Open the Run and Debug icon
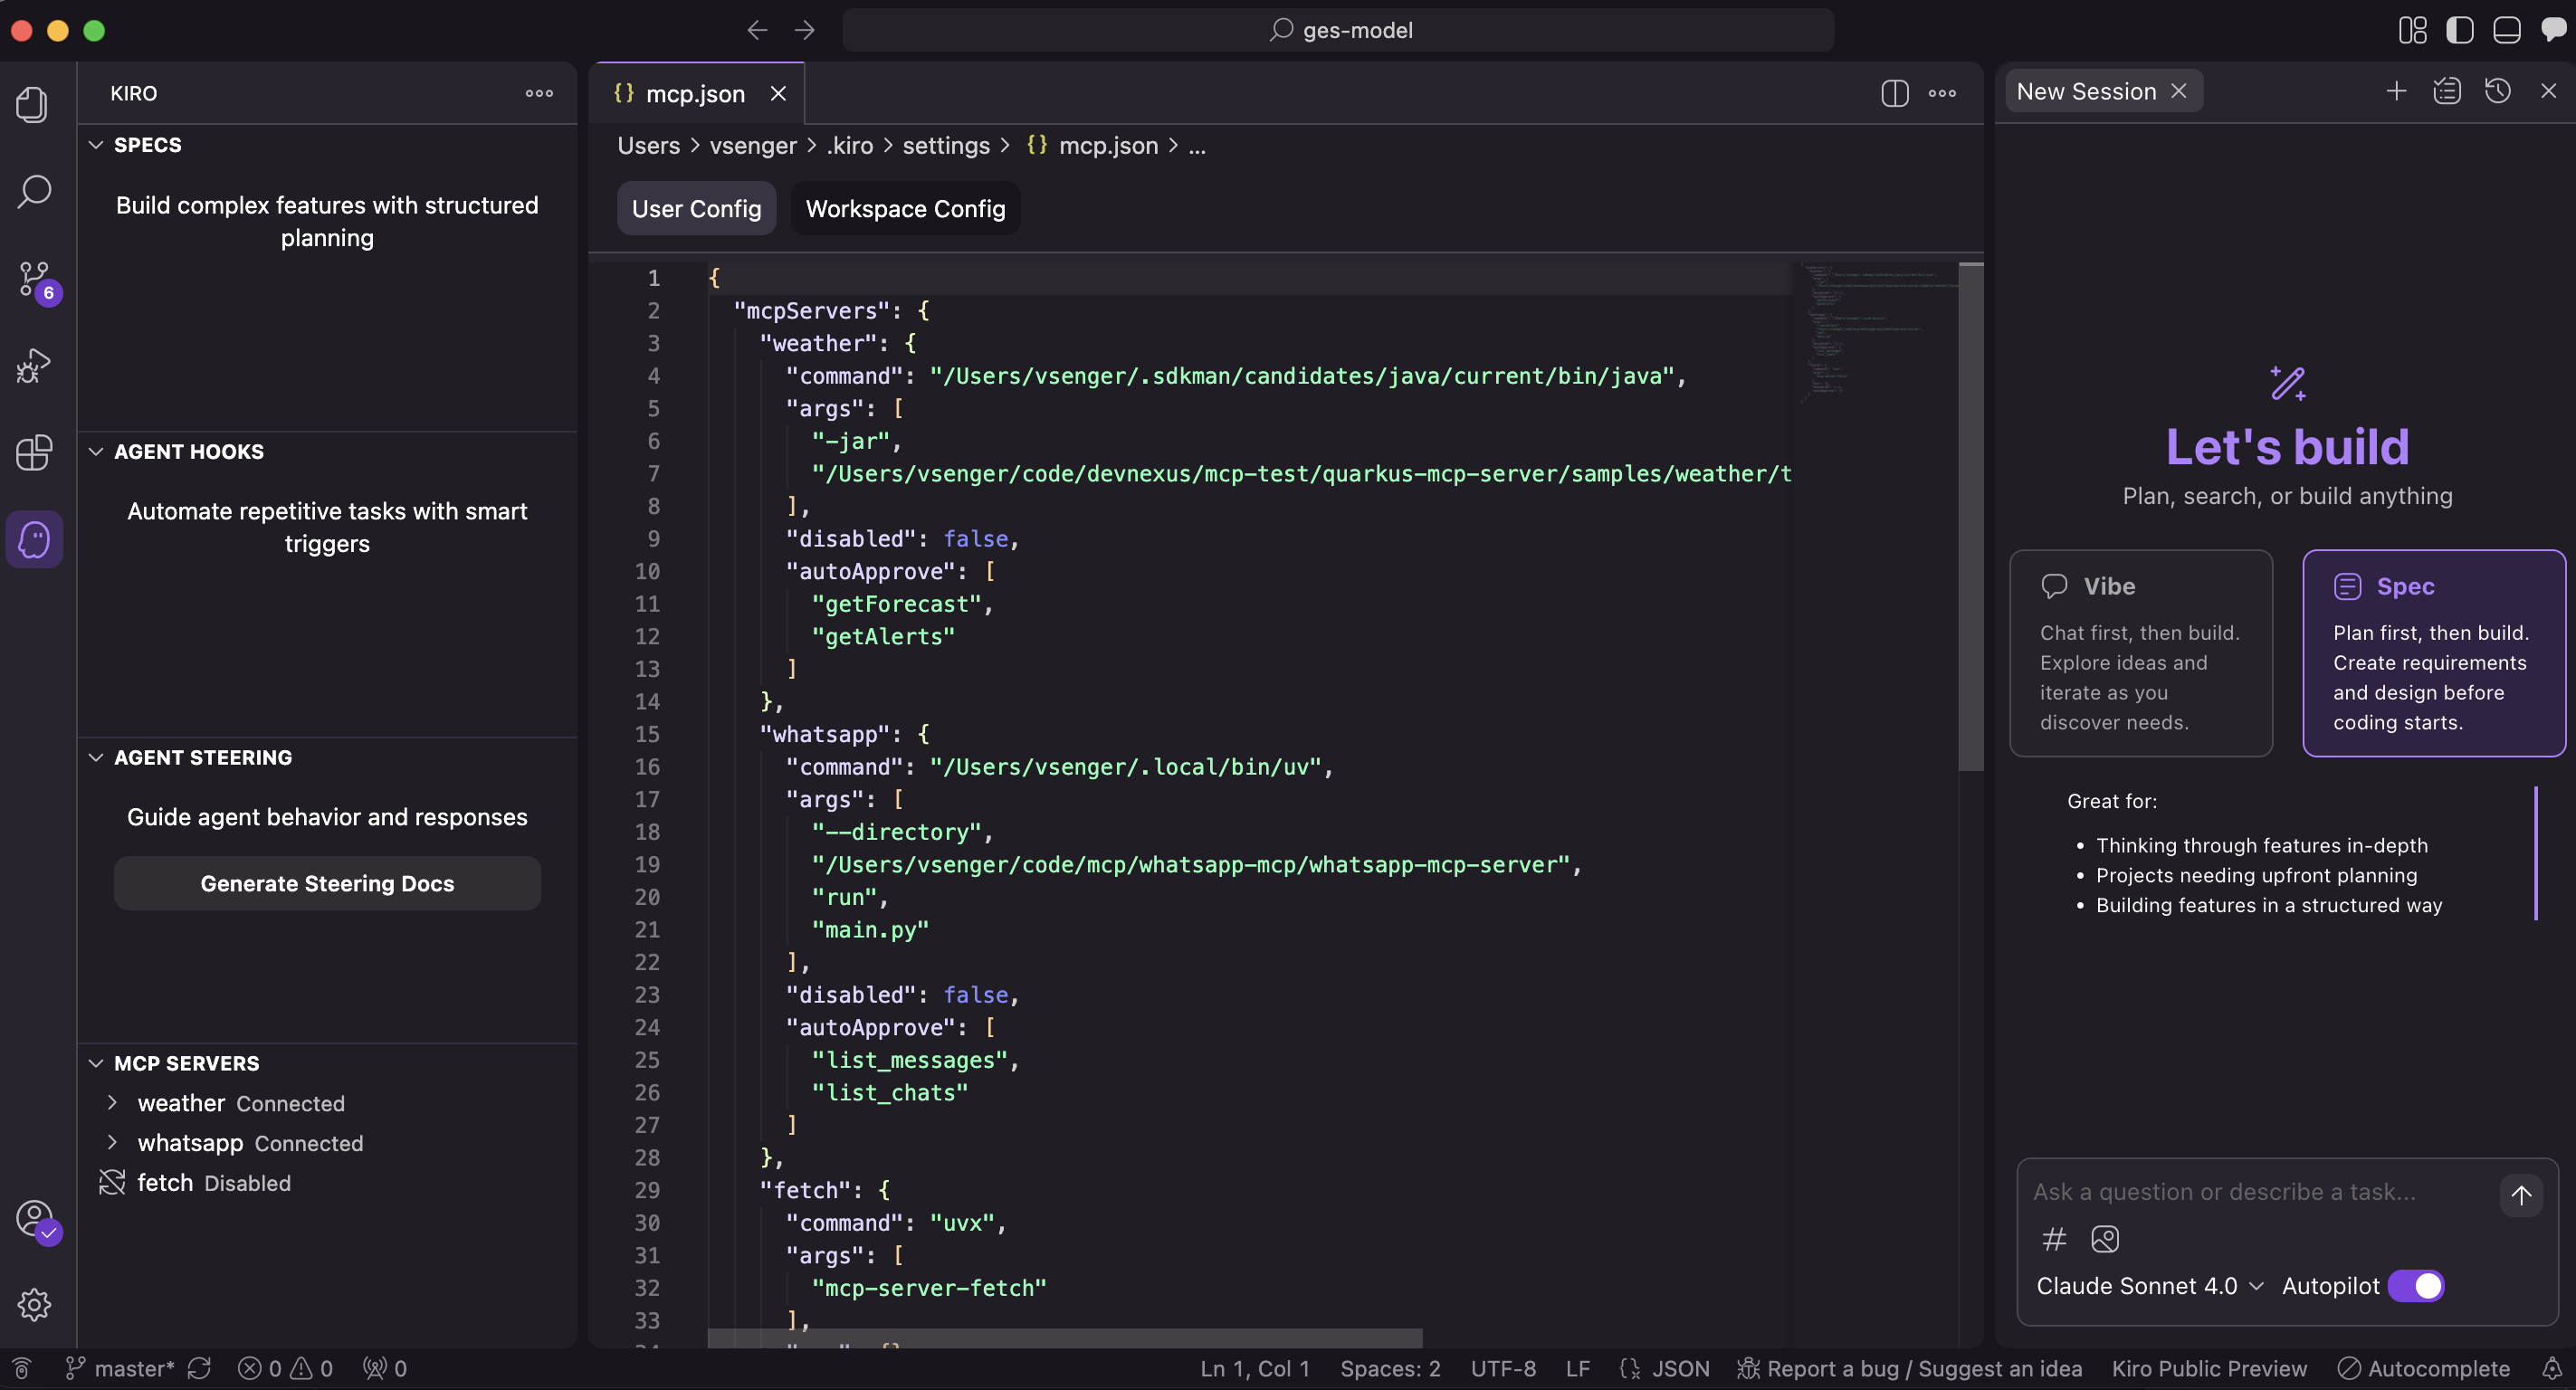 tap(34, 366)
